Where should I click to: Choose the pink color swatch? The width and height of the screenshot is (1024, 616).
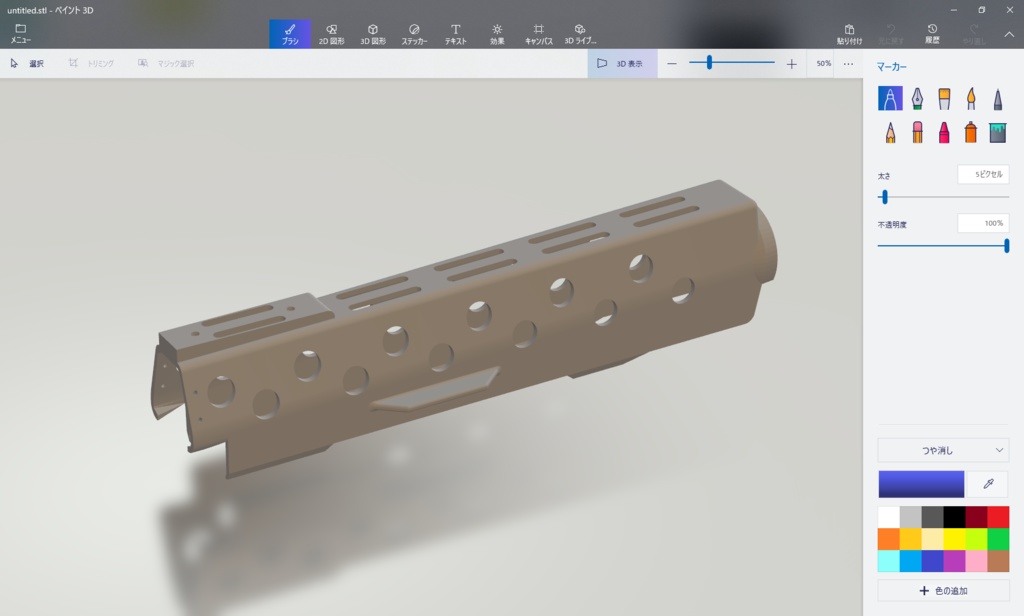976,561
